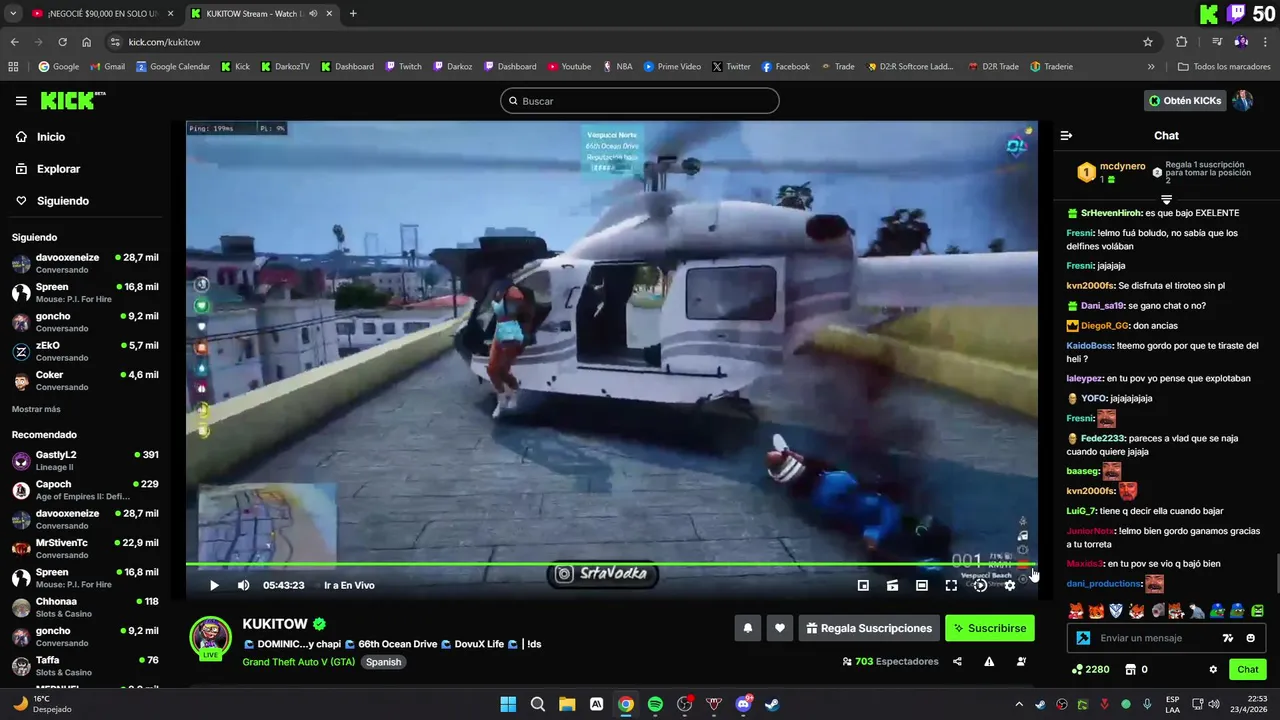Open chat settings gear icon
The image size is (1280, 720).
[x=1213, y=669]
